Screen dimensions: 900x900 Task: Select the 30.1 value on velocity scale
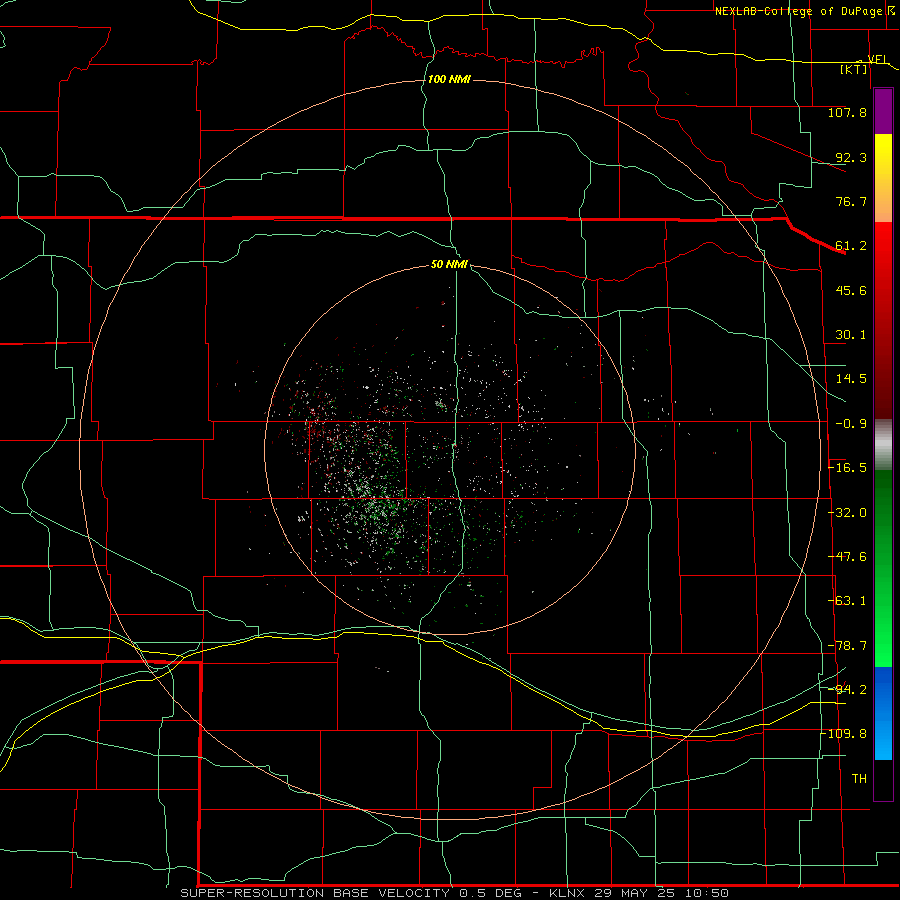(851, 335)
